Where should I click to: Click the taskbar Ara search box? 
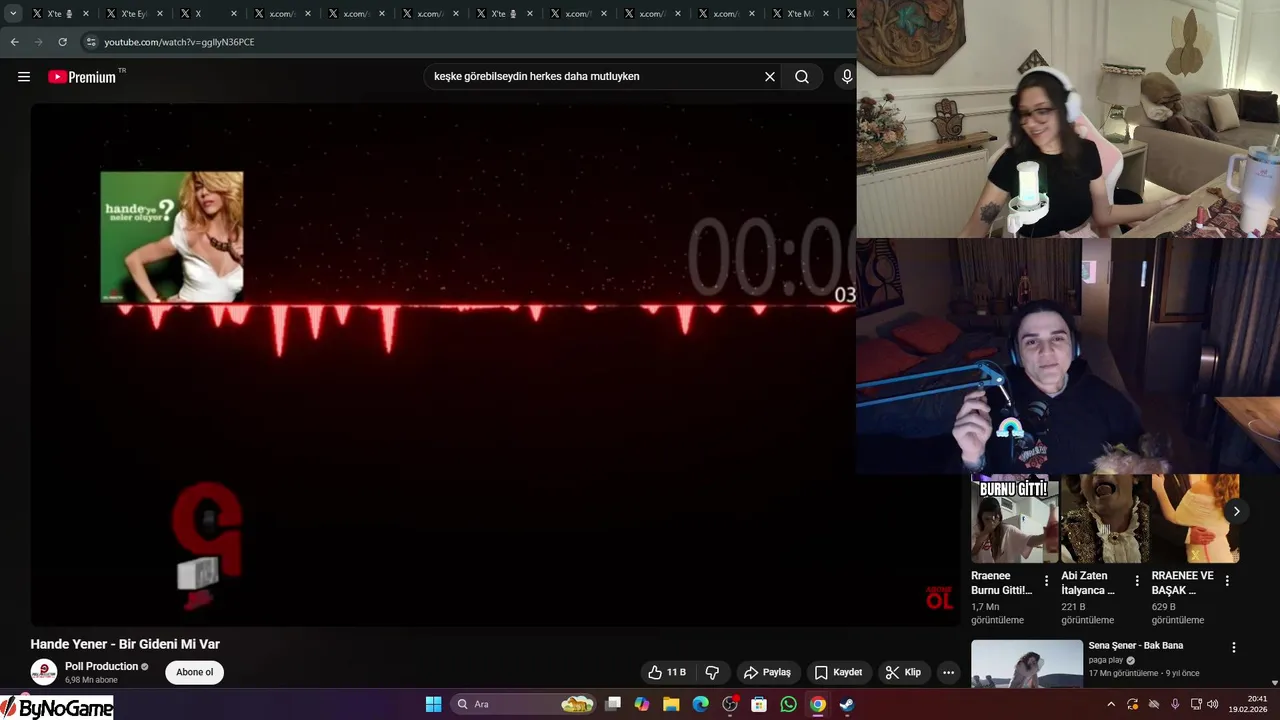(524, 704)
